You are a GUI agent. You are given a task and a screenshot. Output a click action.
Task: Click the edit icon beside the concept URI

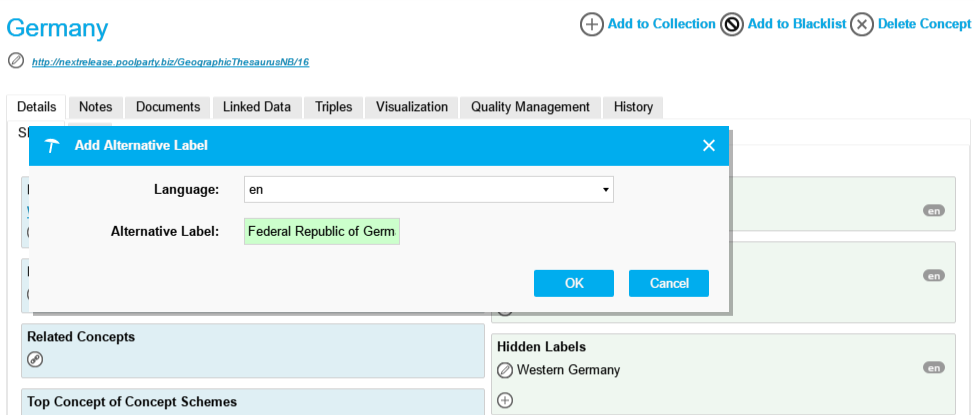pyautogui.click(x=15, y=61)
